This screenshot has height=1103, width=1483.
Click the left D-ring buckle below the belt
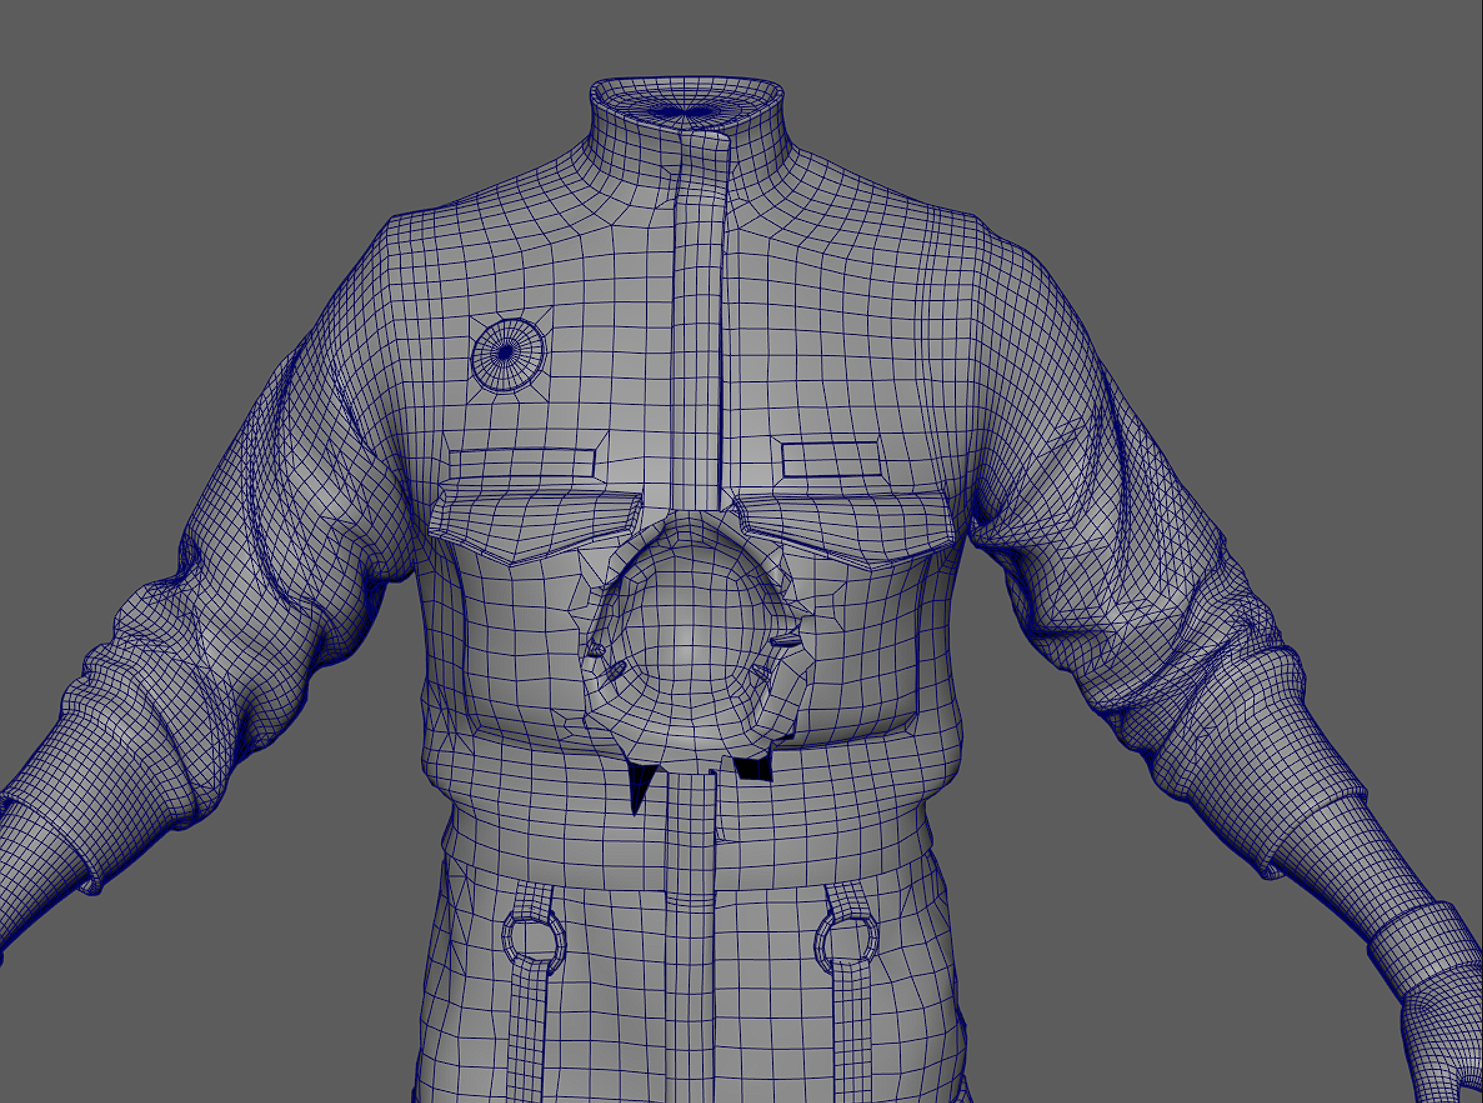532,938
